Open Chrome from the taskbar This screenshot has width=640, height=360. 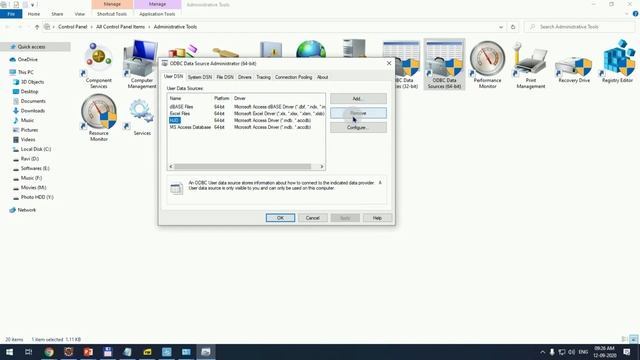[49, 352]
